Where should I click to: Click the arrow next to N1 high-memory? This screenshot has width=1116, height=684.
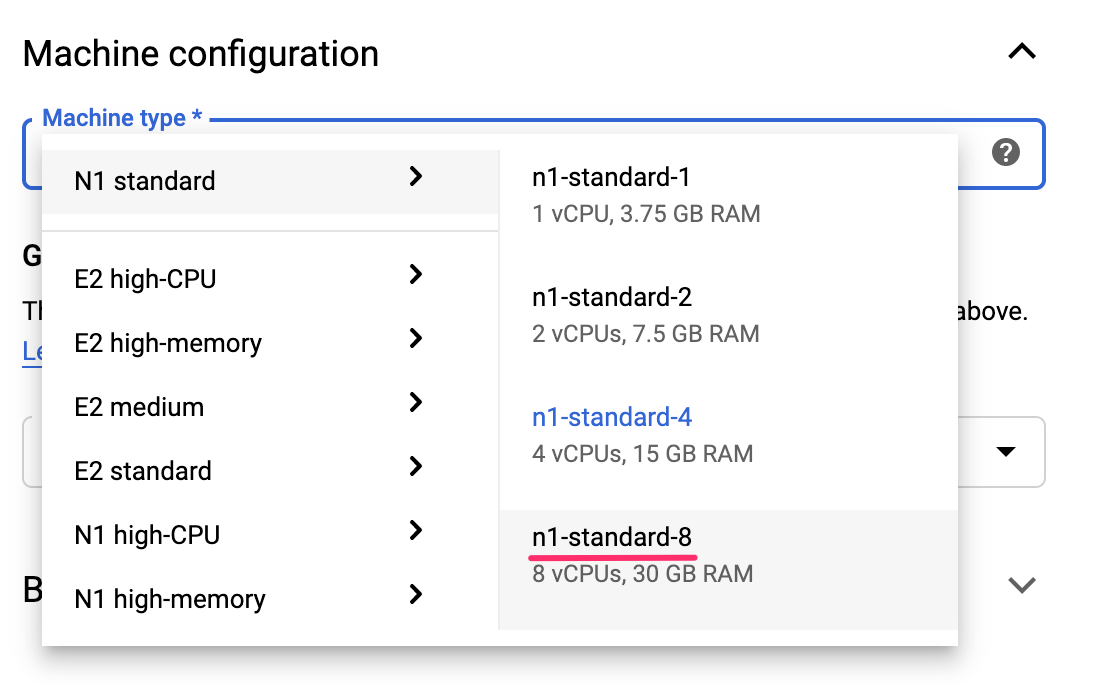click(x=416, y=595)
